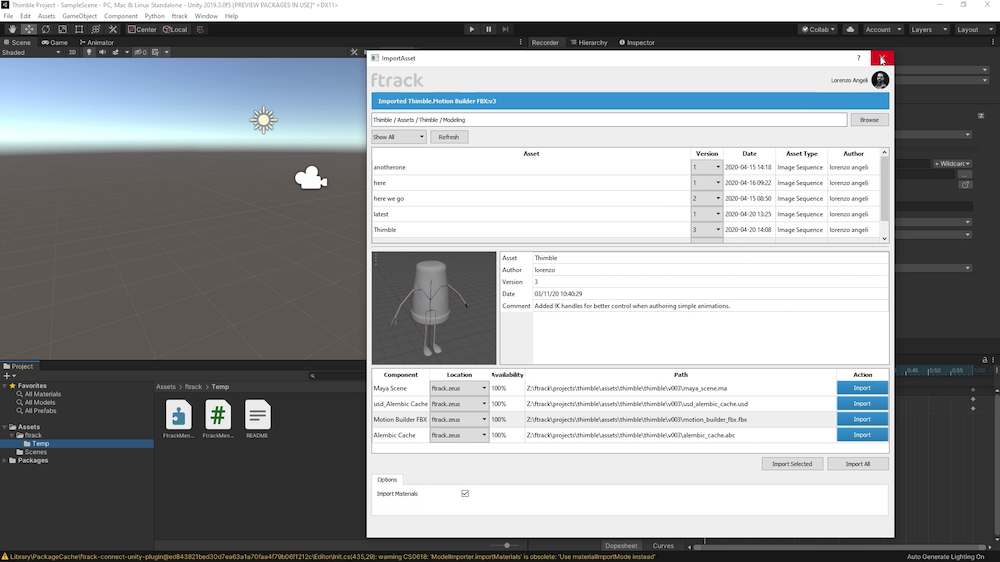The image size is (1000, 562).
Task: Expand the Packages folder
Action: pyautogui.click(x=5, y=461)
